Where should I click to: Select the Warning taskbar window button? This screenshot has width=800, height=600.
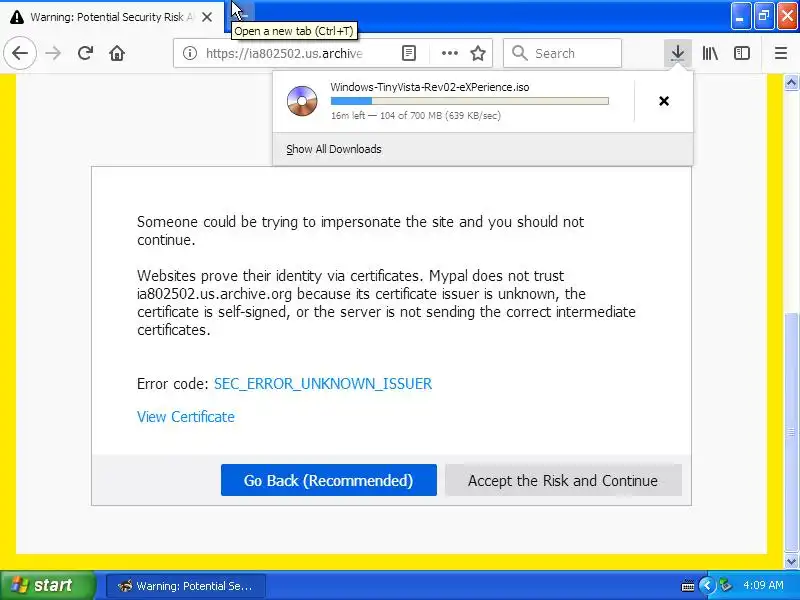click(x=186, y=586)
